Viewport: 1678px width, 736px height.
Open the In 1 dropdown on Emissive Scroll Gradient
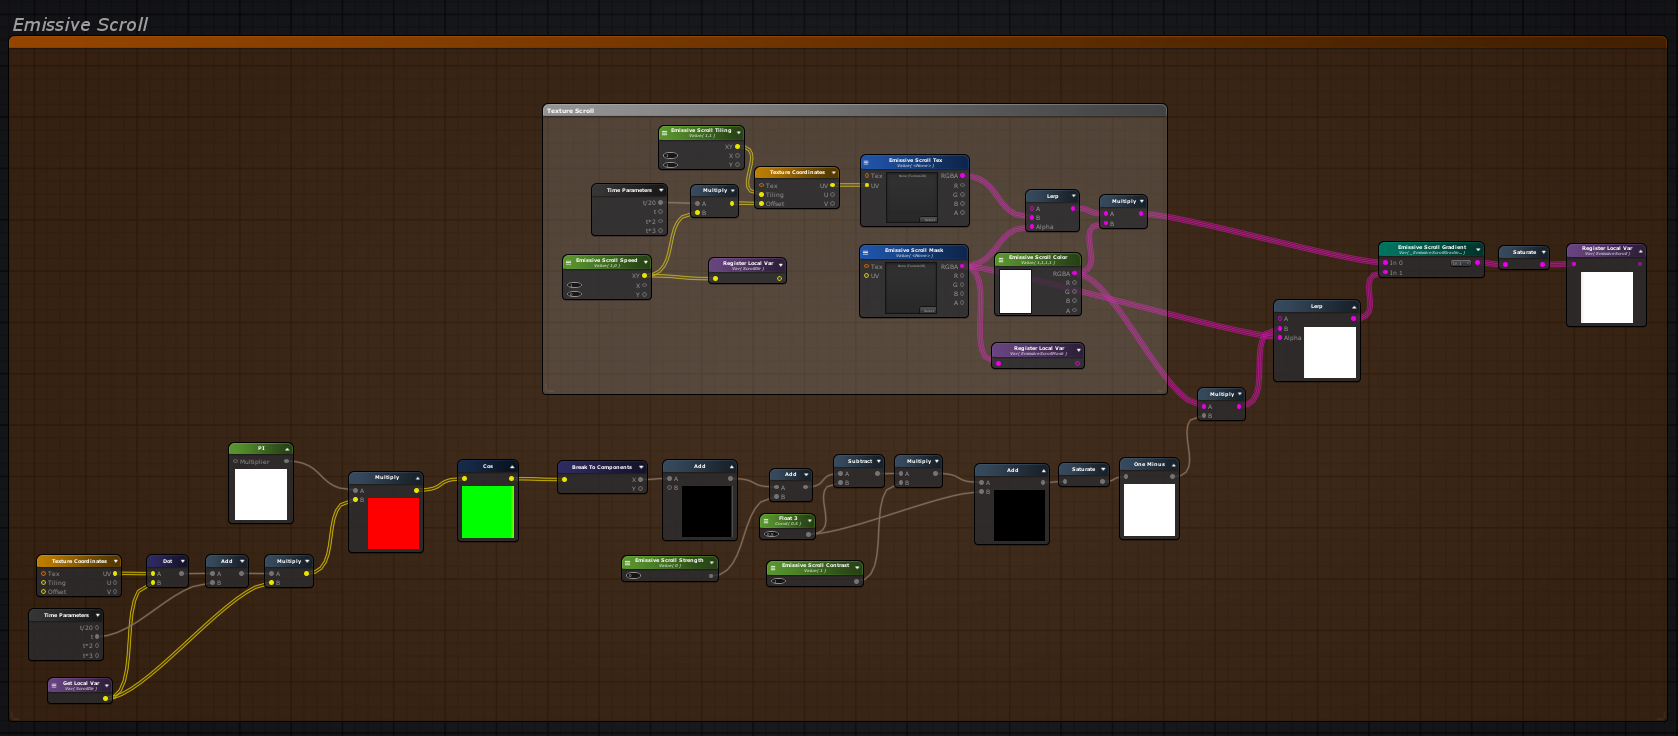1460,263
